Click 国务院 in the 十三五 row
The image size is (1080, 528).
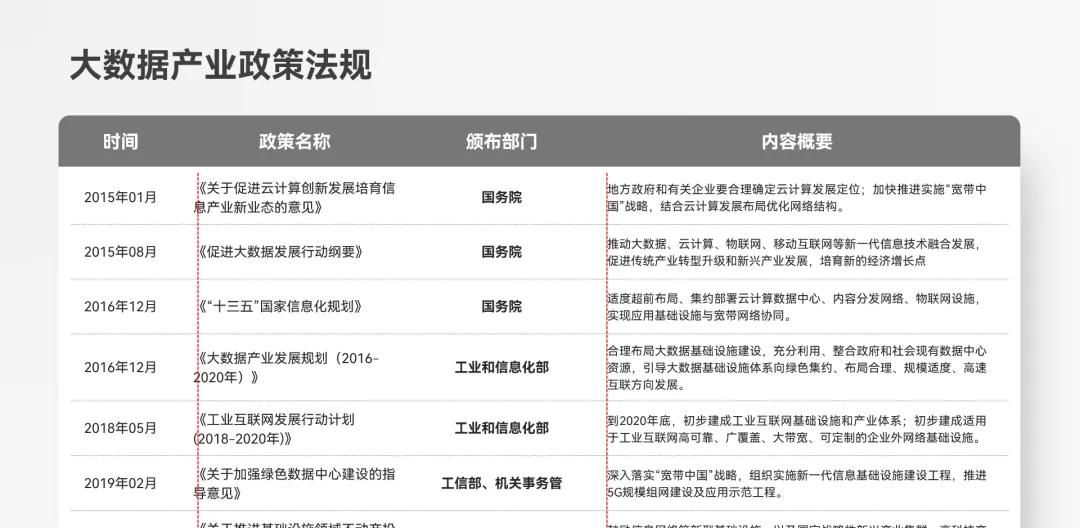click(501, 307)
